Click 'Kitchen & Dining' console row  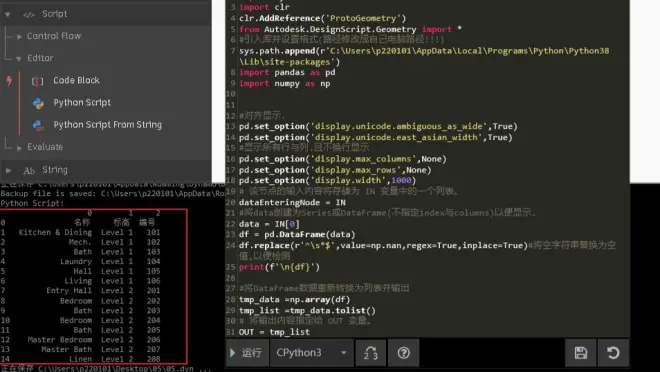[80, 232]
